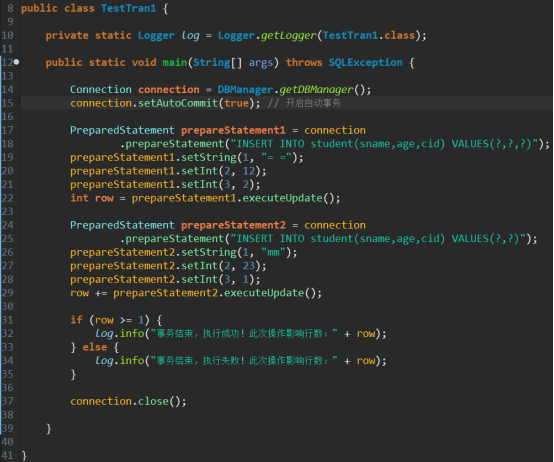554x462 pixels.
Task: Click the if keyword on line 31
Action: pyautogui.click(x=76, y=320)
